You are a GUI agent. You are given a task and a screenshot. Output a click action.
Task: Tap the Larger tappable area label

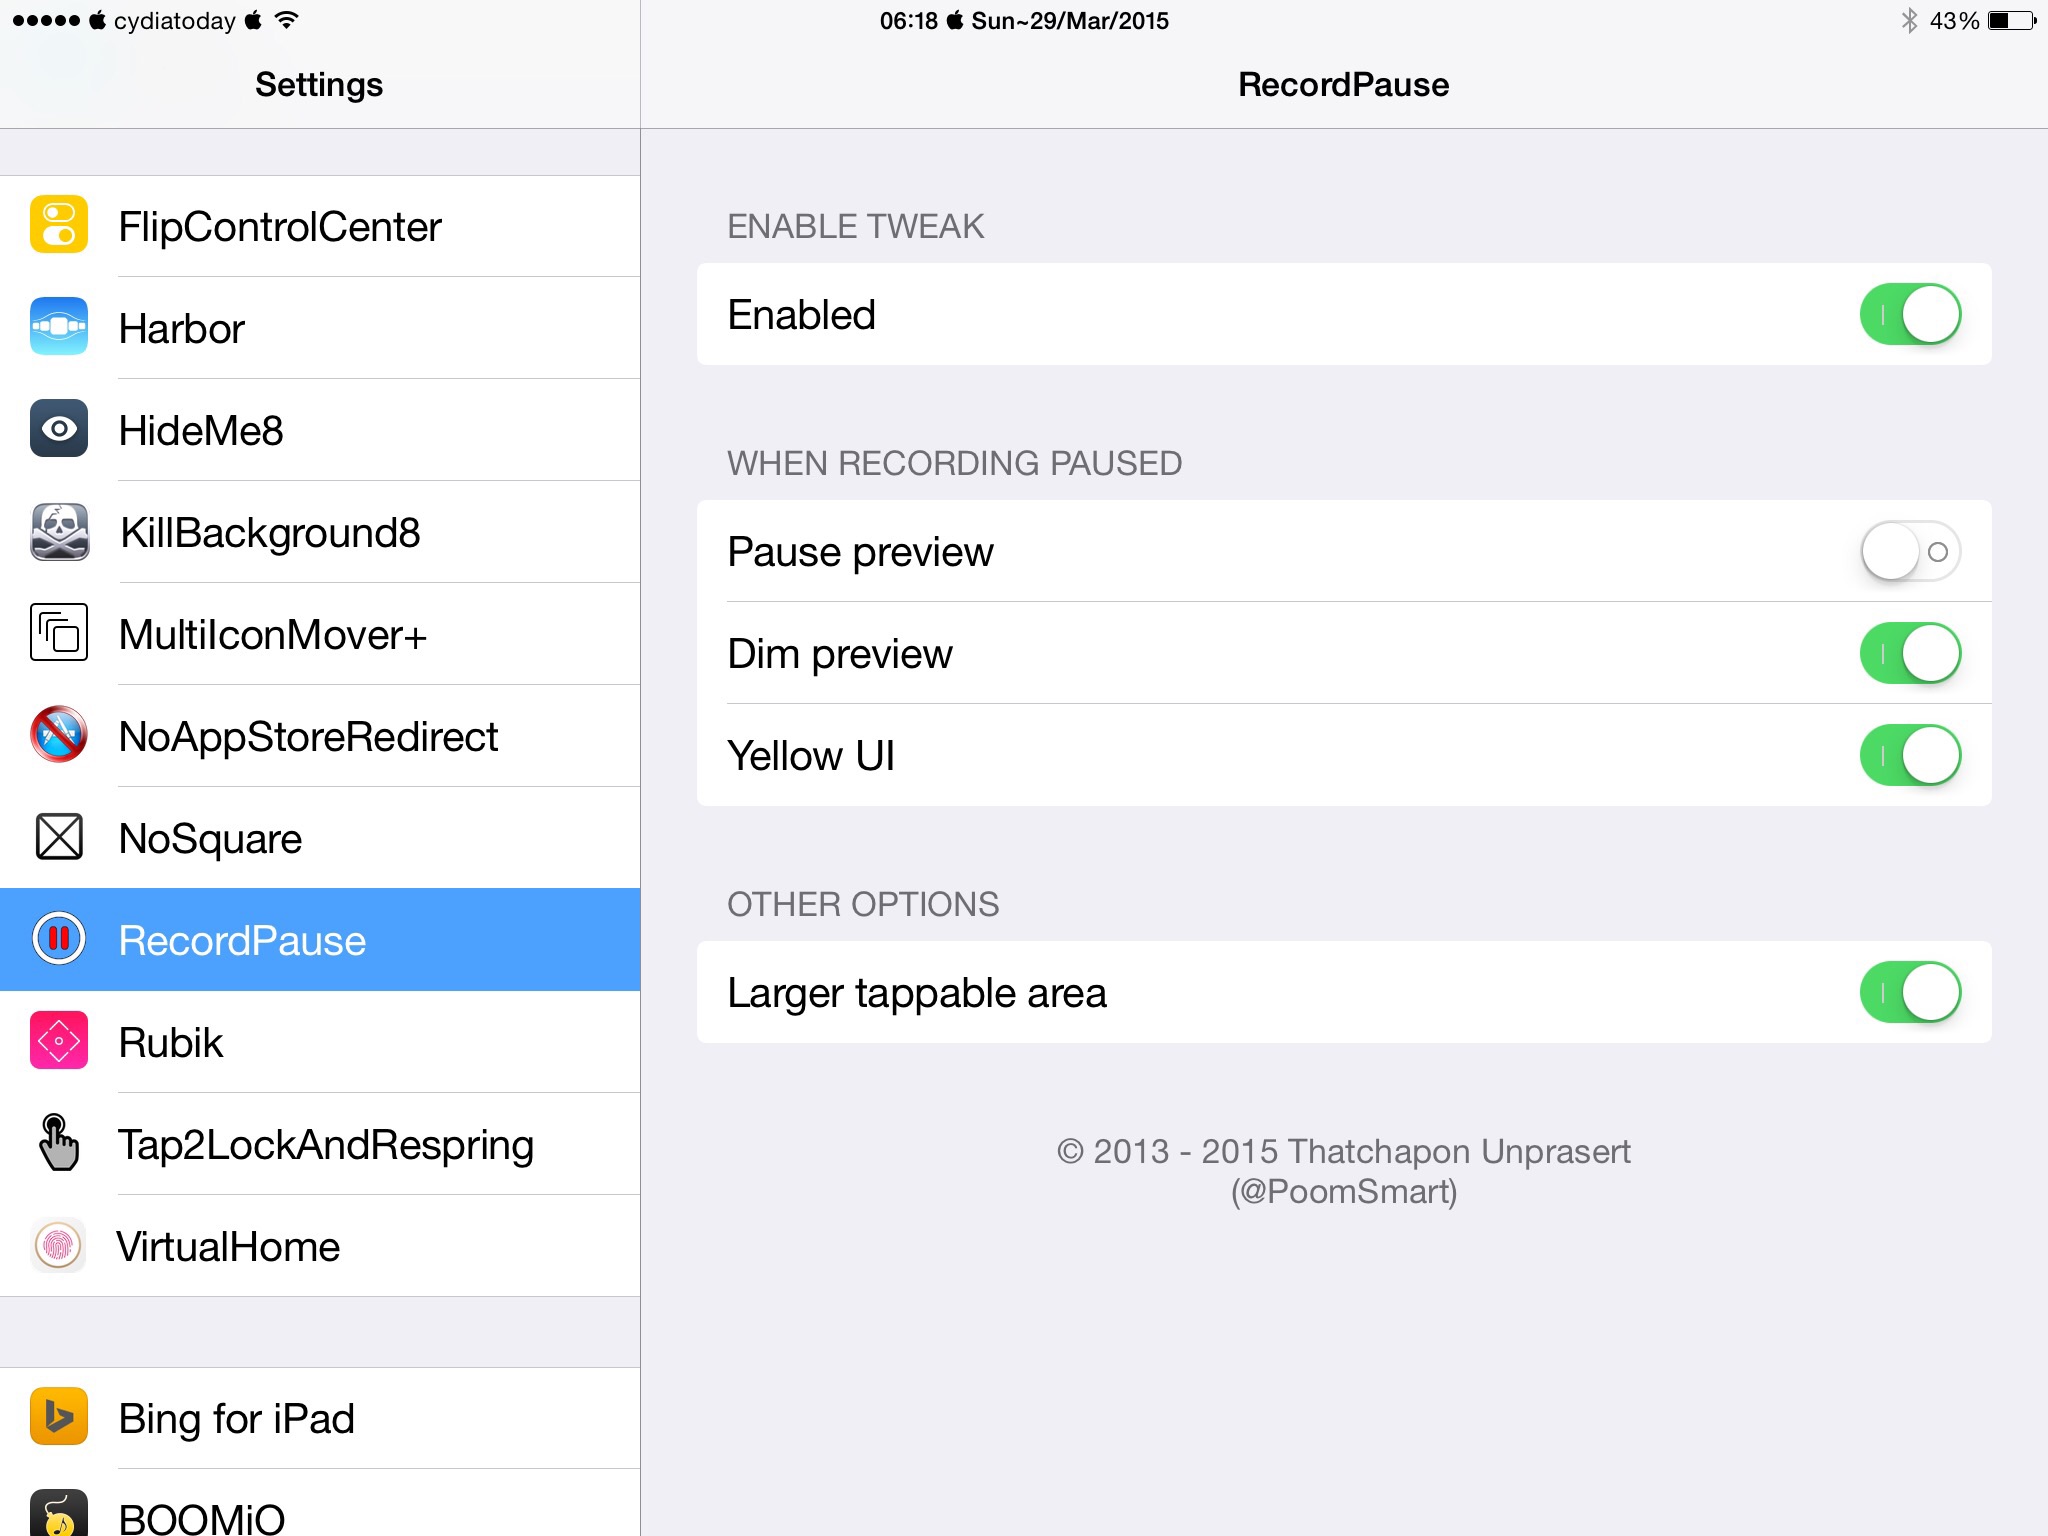tap(917, 994)
